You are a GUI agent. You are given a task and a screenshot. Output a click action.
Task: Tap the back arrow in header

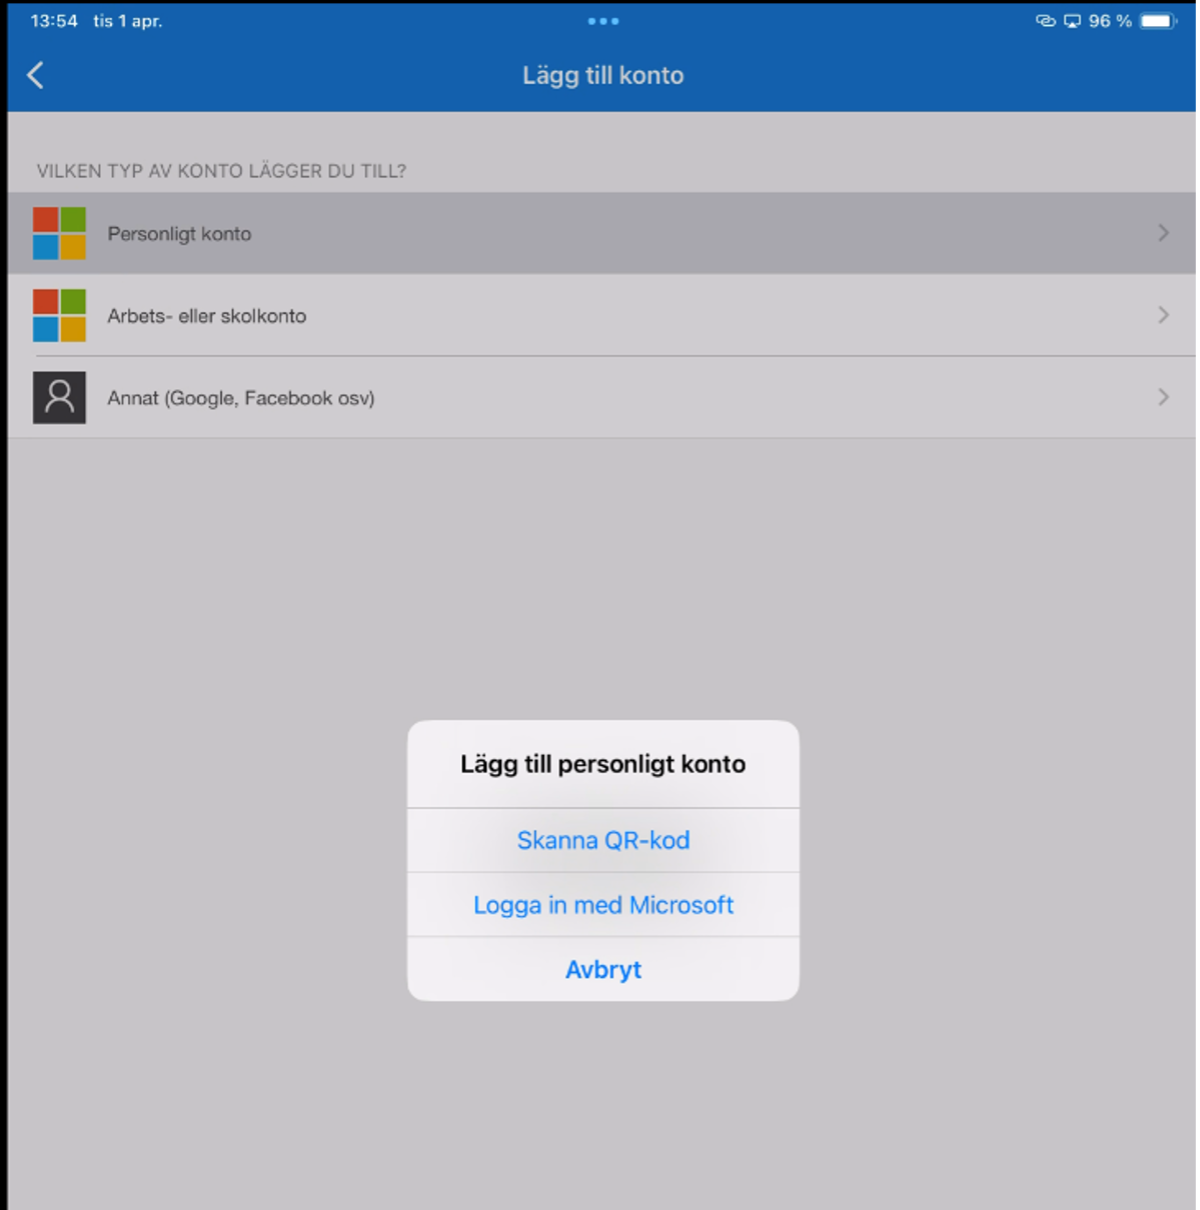pyautogui.click(x=36, y=75)
